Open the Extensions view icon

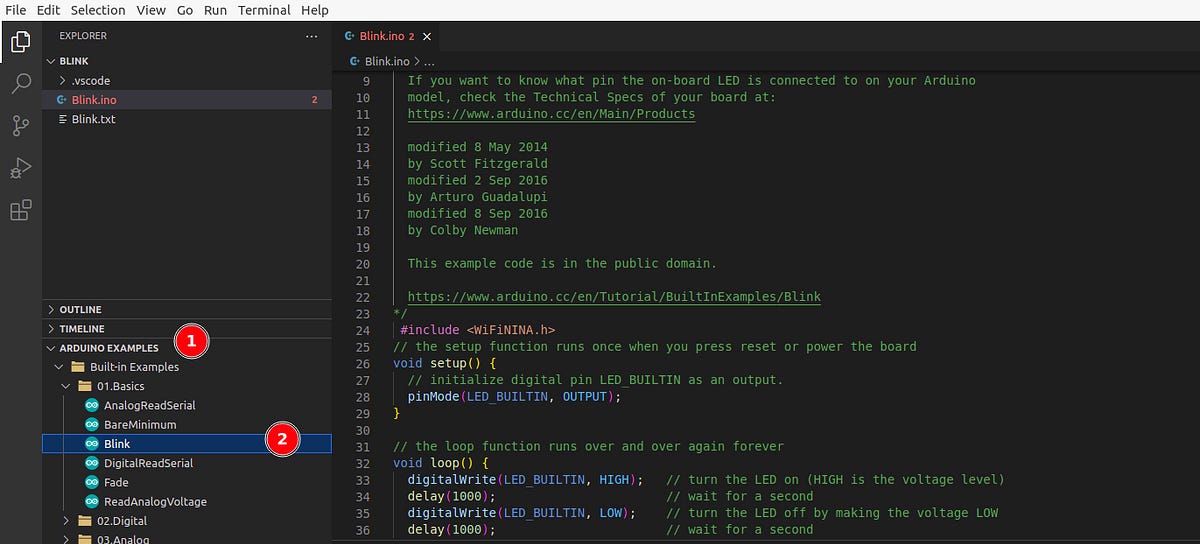point(20,210)
